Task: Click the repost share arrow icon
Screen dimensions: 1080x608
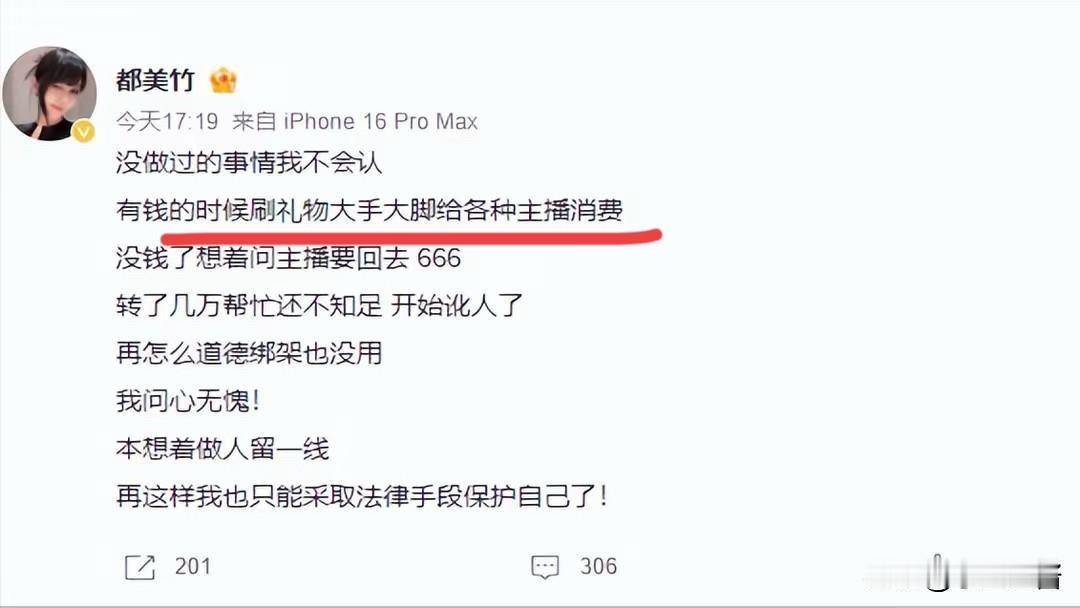Action: [140, 567]
